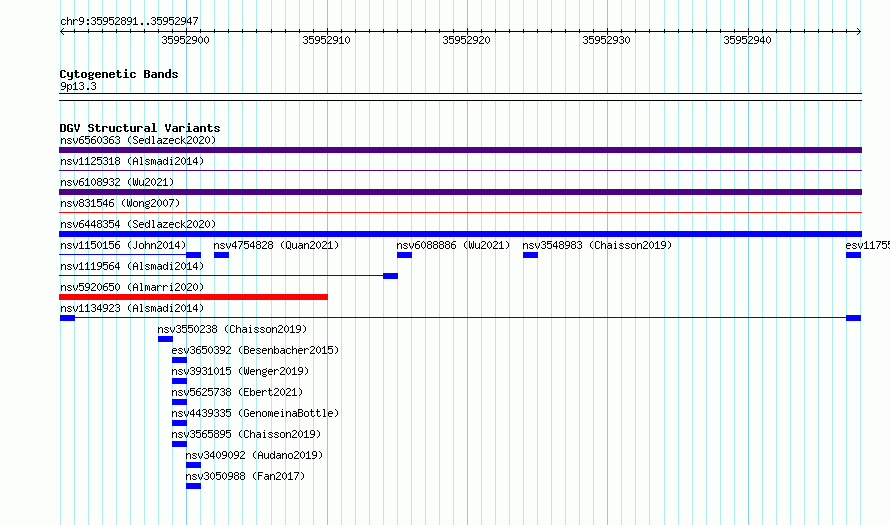Click ruler position 35952900
890x525 pixels.
[186, 40]
